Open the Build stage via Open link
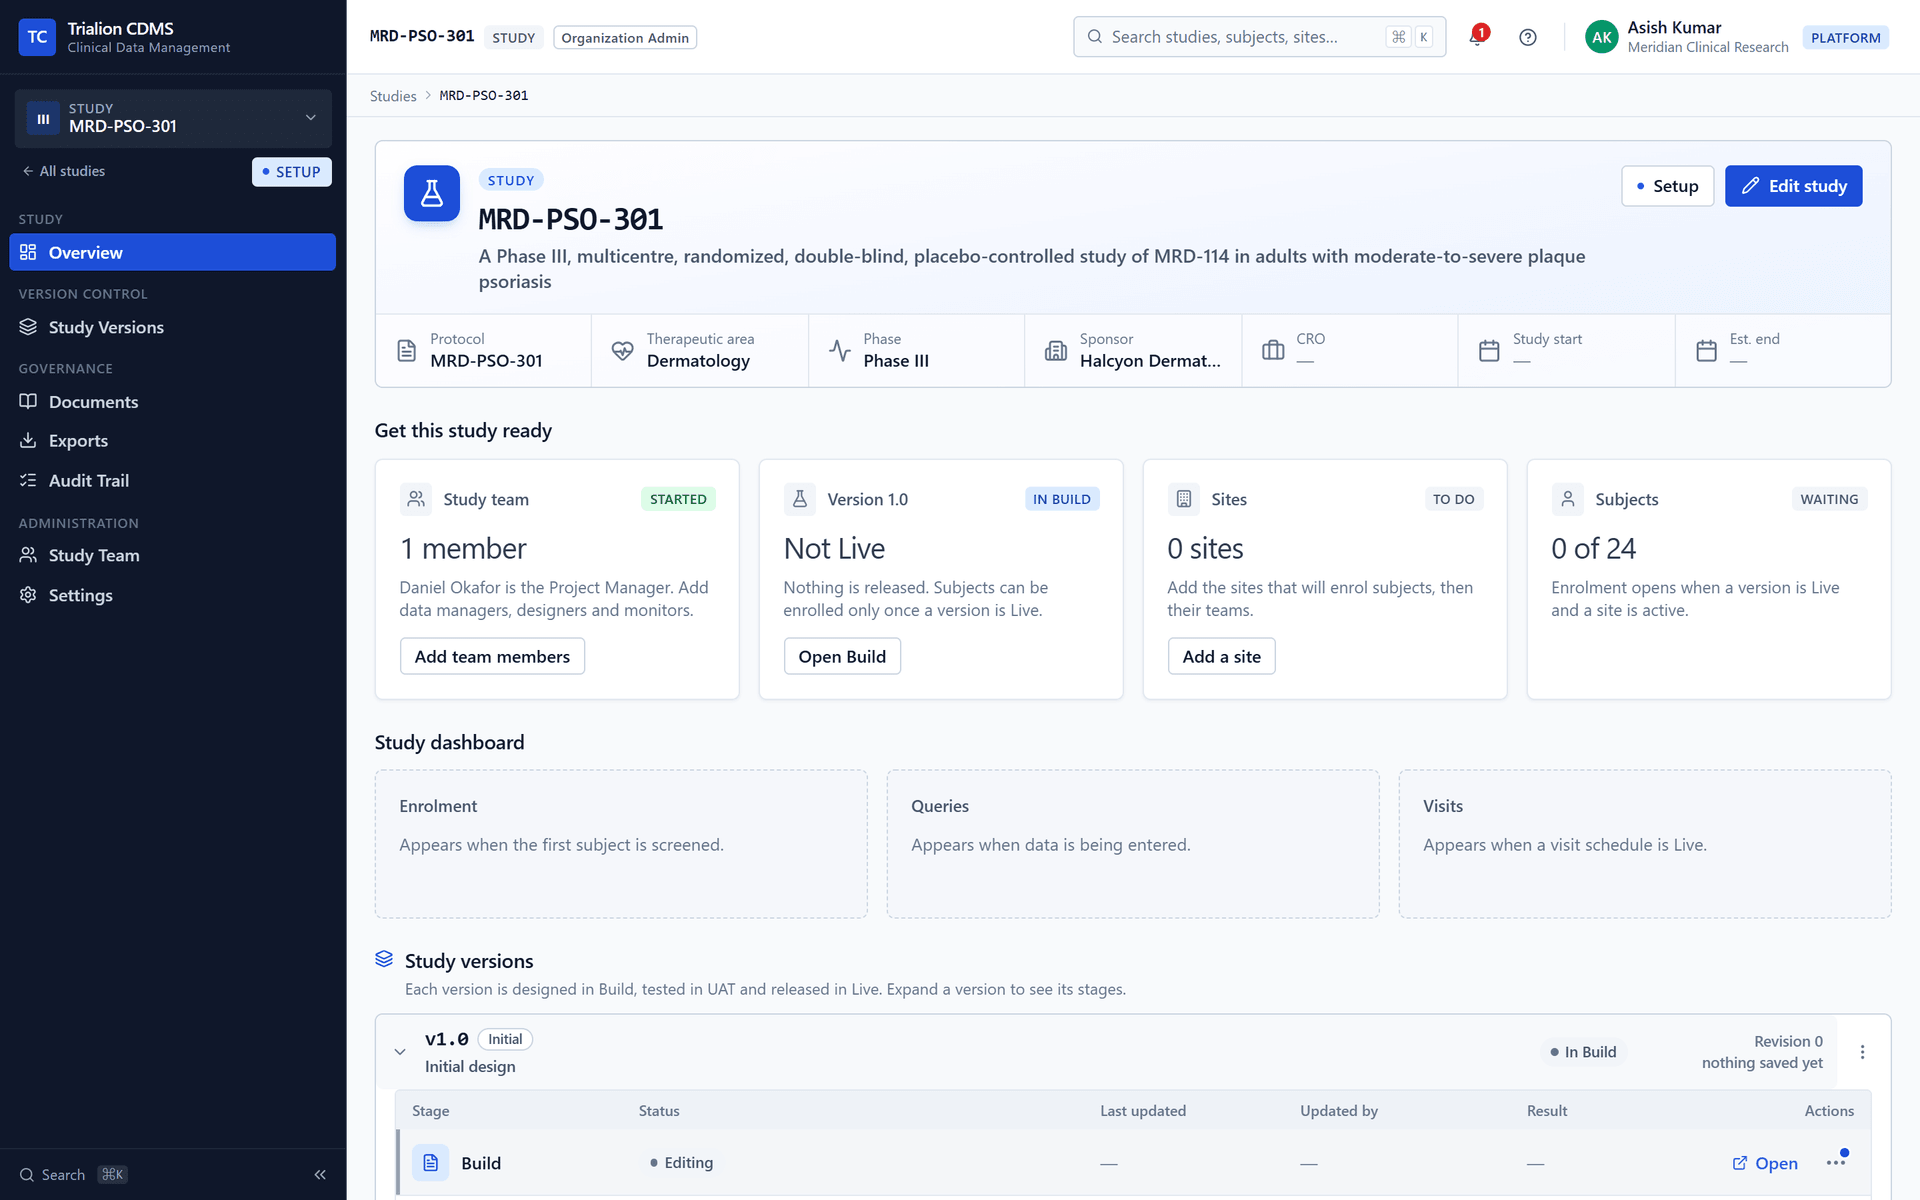This screenshot has height=1200, width=1920. 1765,1163
